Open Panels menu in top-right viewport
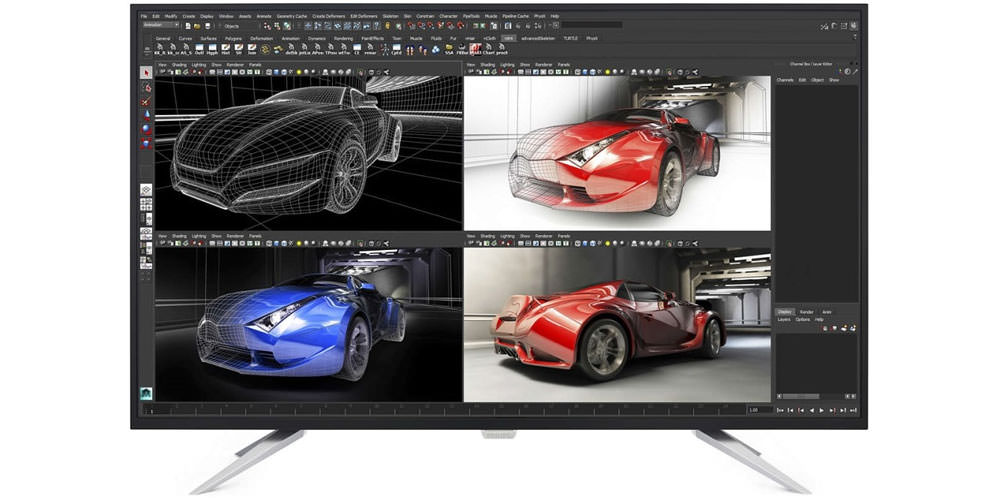 point(564,65)
